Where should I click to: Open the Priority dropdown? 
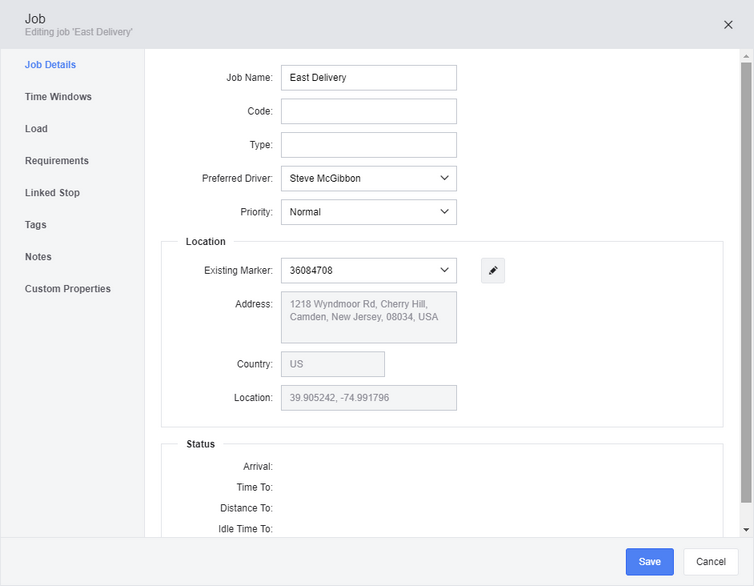point(369,212)
